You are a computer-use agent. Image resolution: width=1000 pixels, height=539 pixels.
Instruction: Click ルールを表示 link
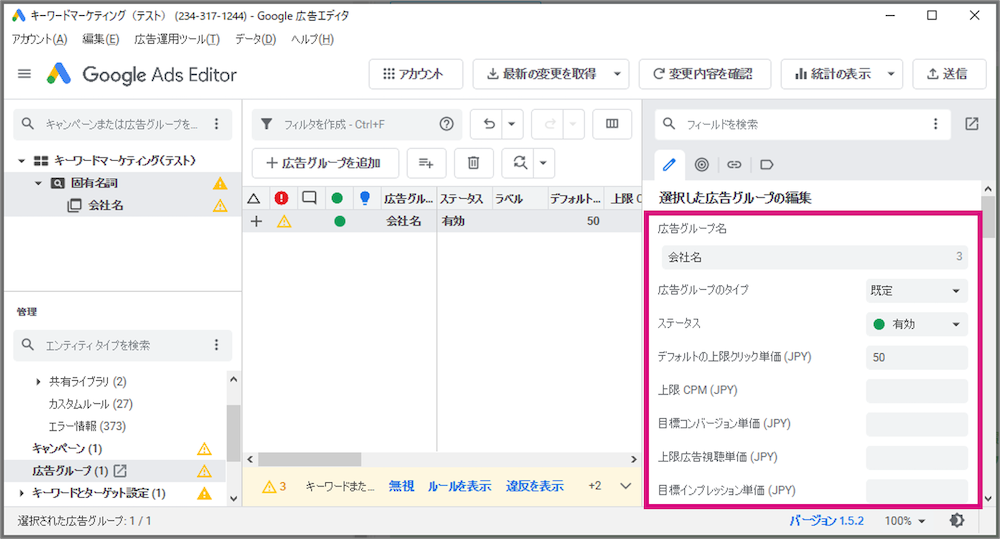pos(460,486)
